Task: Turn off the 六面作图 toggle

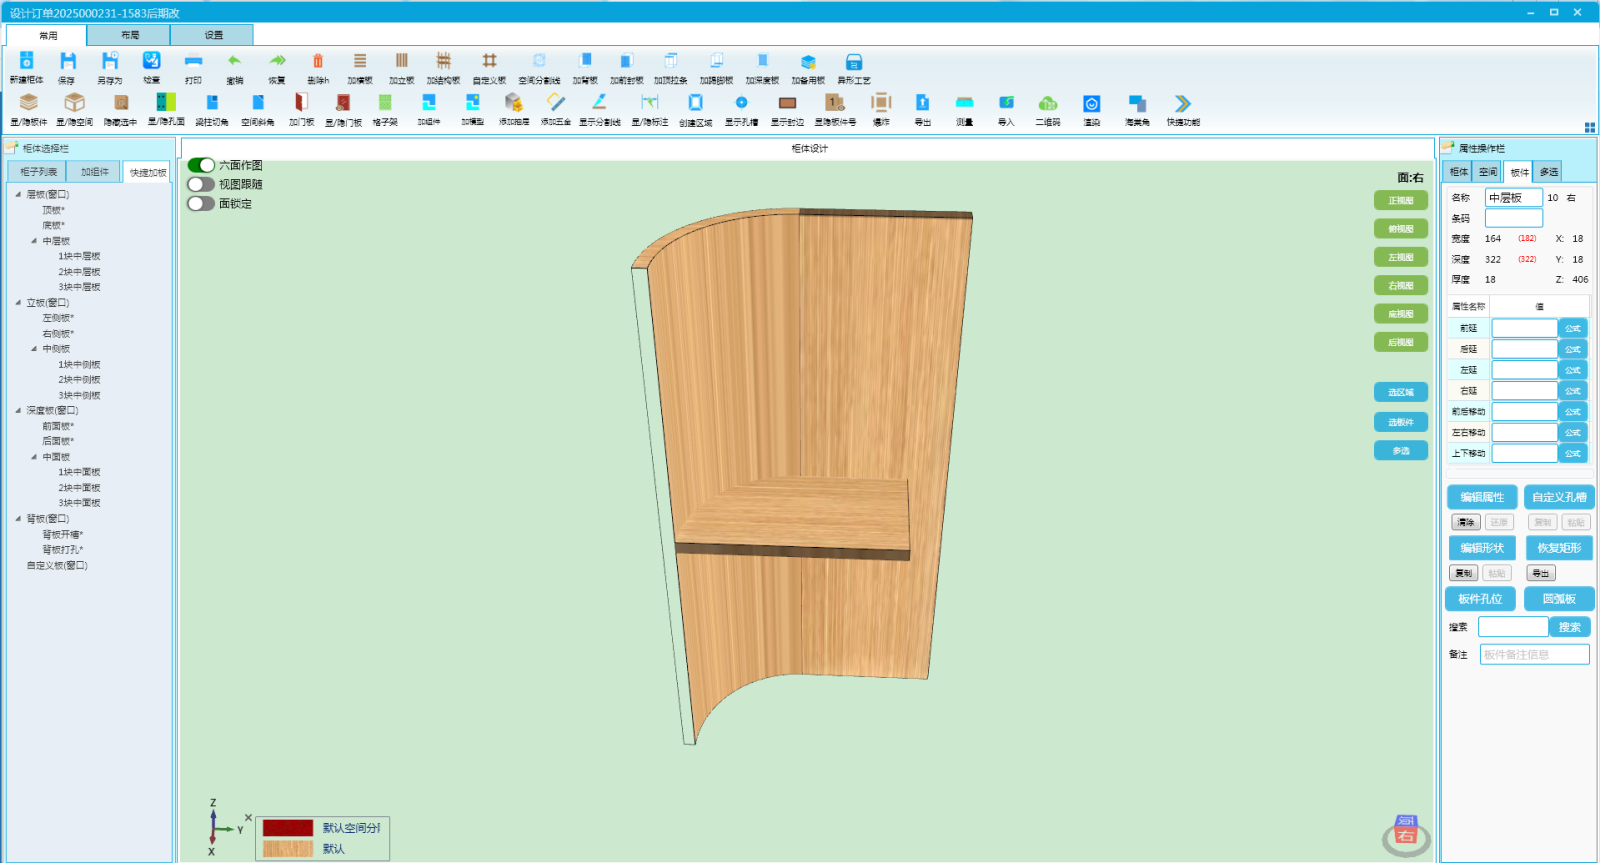Action: 201,165
